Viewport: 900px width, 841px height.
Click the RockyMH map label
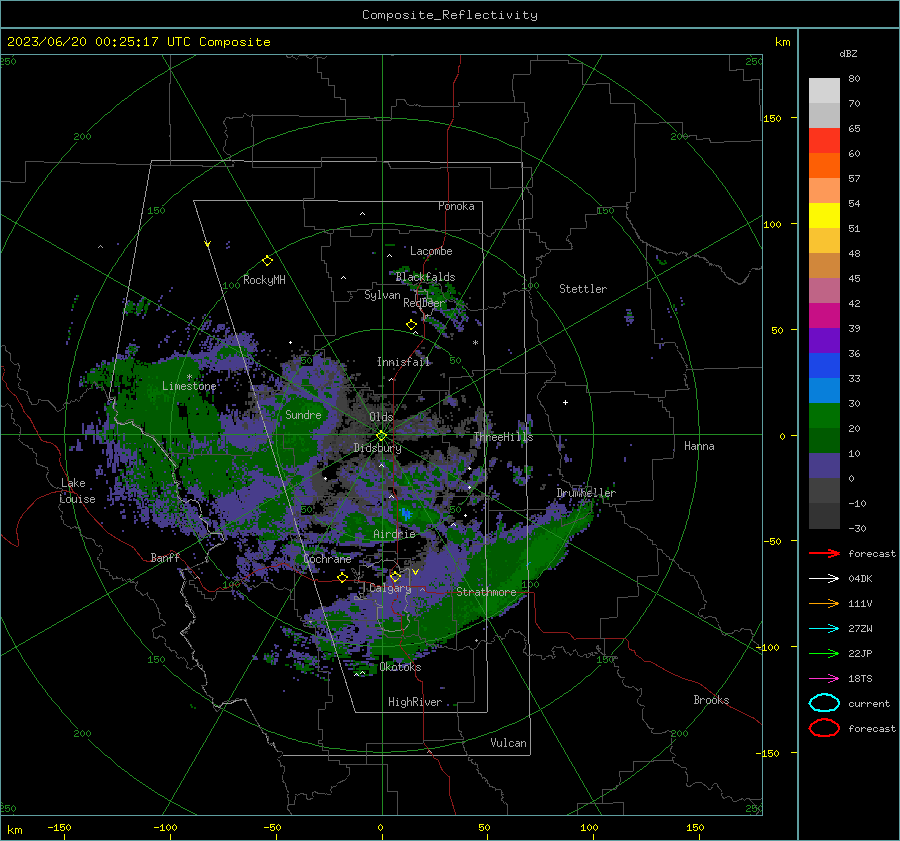(264, 280)
